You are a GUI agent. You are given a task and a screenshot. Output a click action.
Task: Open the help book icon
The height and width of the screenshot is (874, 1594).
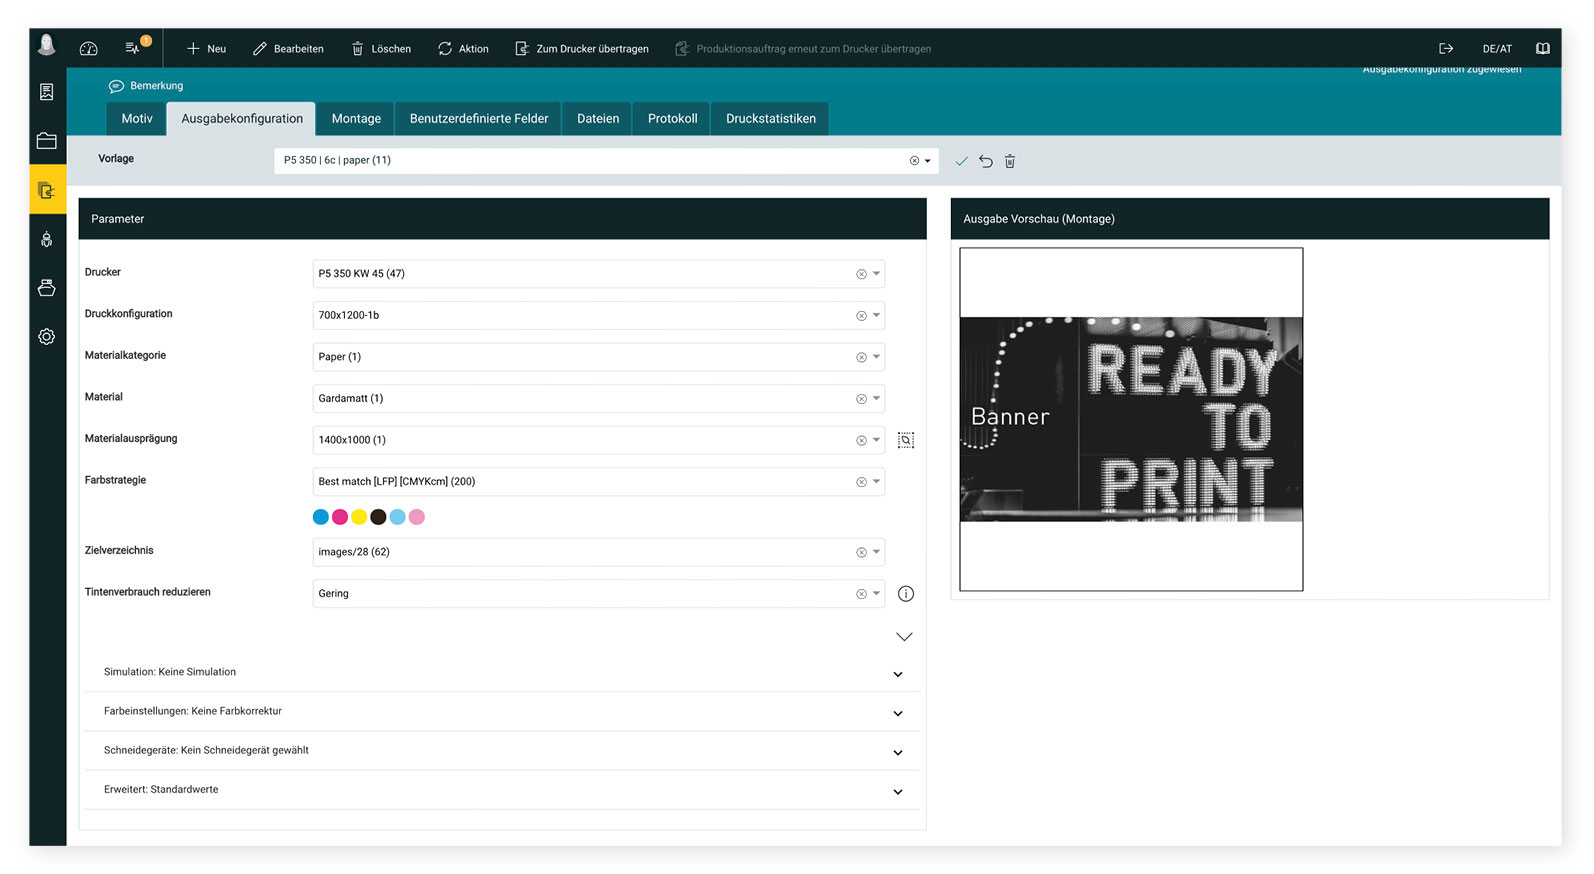[x=1542, y=48]
